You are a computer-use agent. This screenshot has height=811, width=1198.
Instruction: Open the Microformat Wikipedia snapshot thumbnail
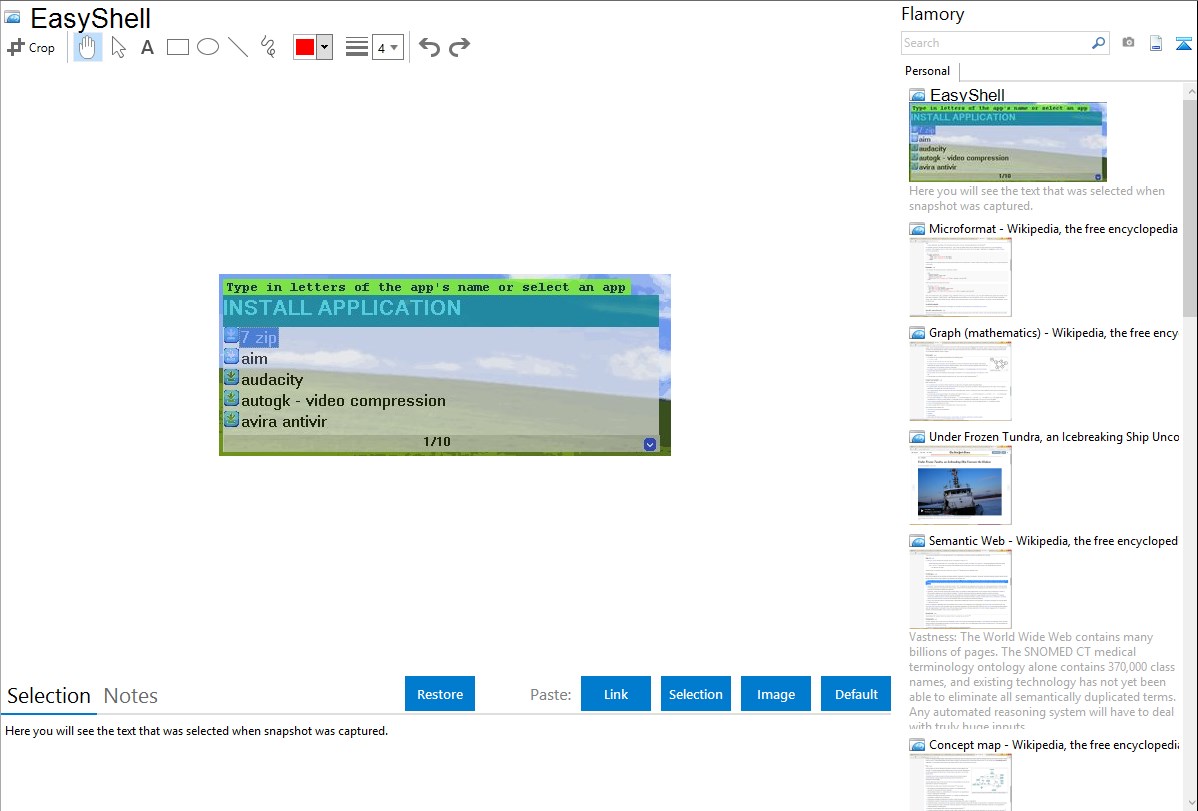(x=960, y=277)
